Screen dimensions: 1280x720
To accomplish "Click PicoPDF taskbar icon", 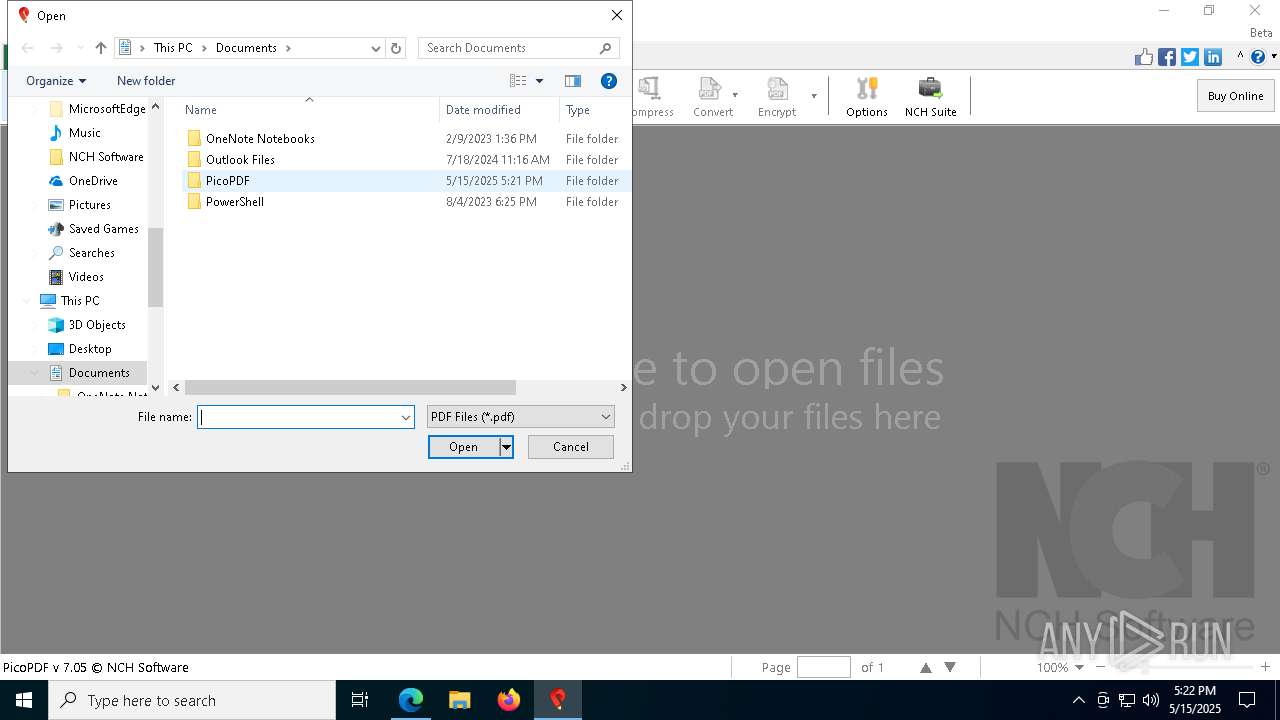I will click(558, 700).
